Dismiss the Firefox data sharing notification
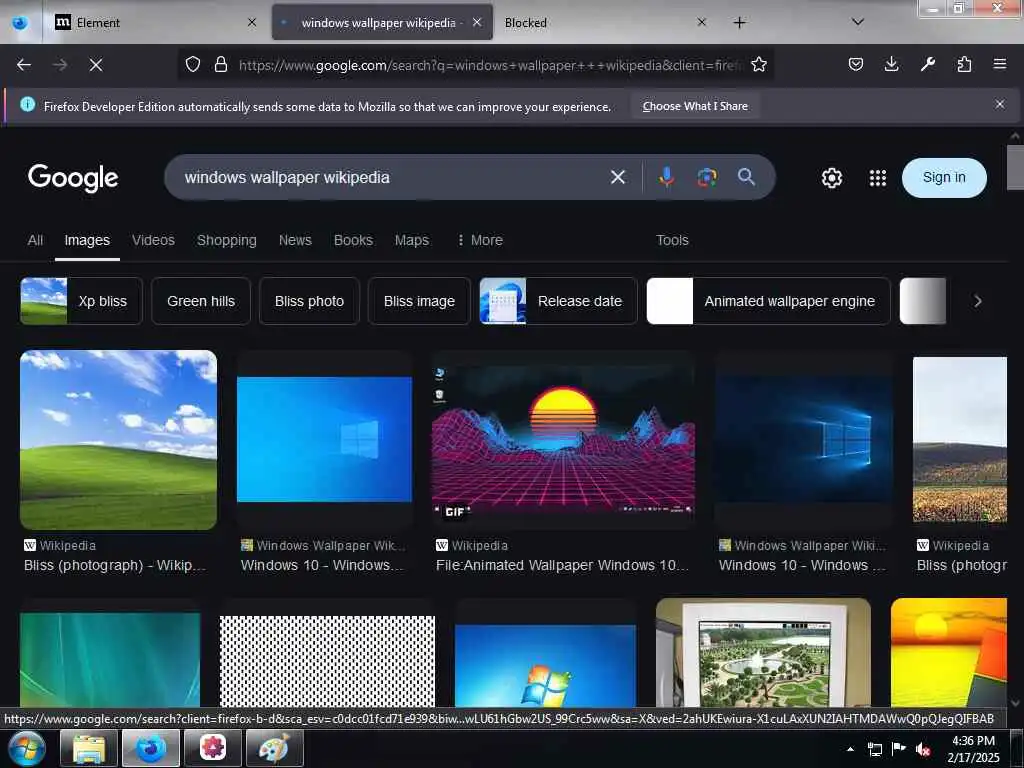This screenshot has height=768, width=1024. click(999, 104)
